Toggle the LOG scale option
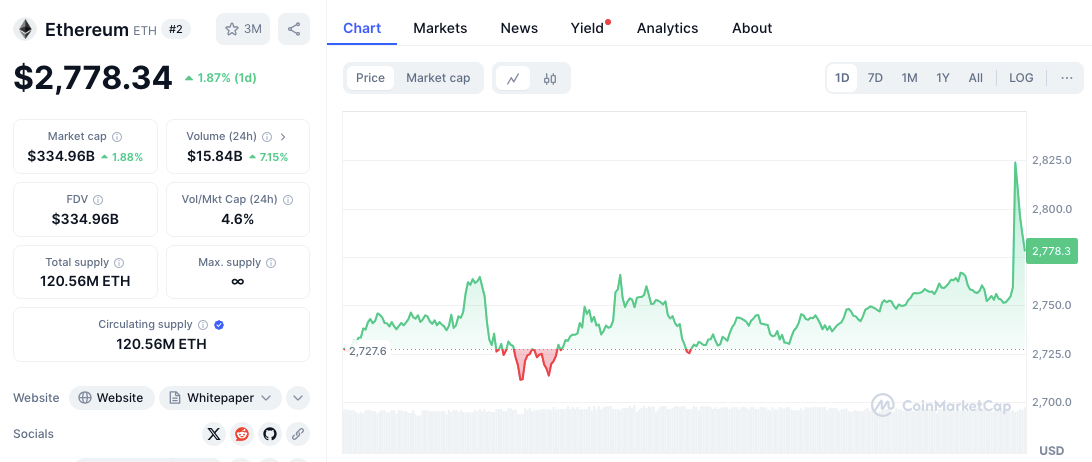This screenshot has width=1092, height=462. 1021,78
